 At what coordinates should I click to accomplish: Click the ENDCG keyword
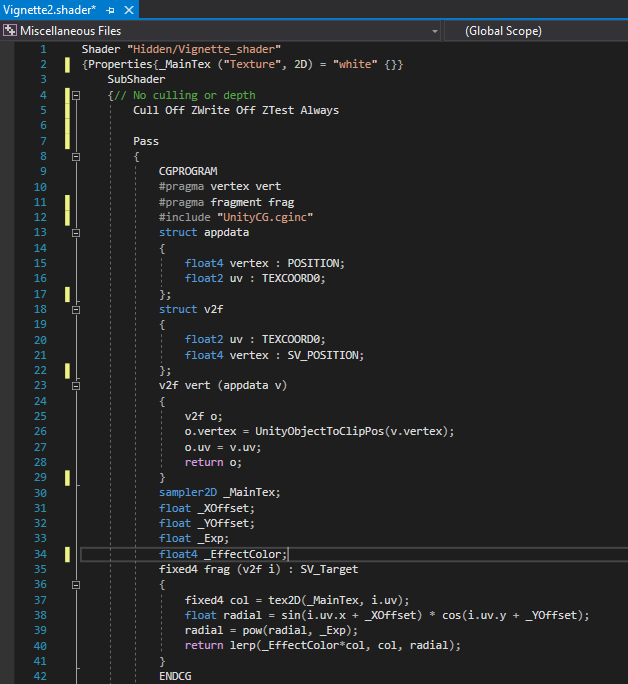click(174, 675)
